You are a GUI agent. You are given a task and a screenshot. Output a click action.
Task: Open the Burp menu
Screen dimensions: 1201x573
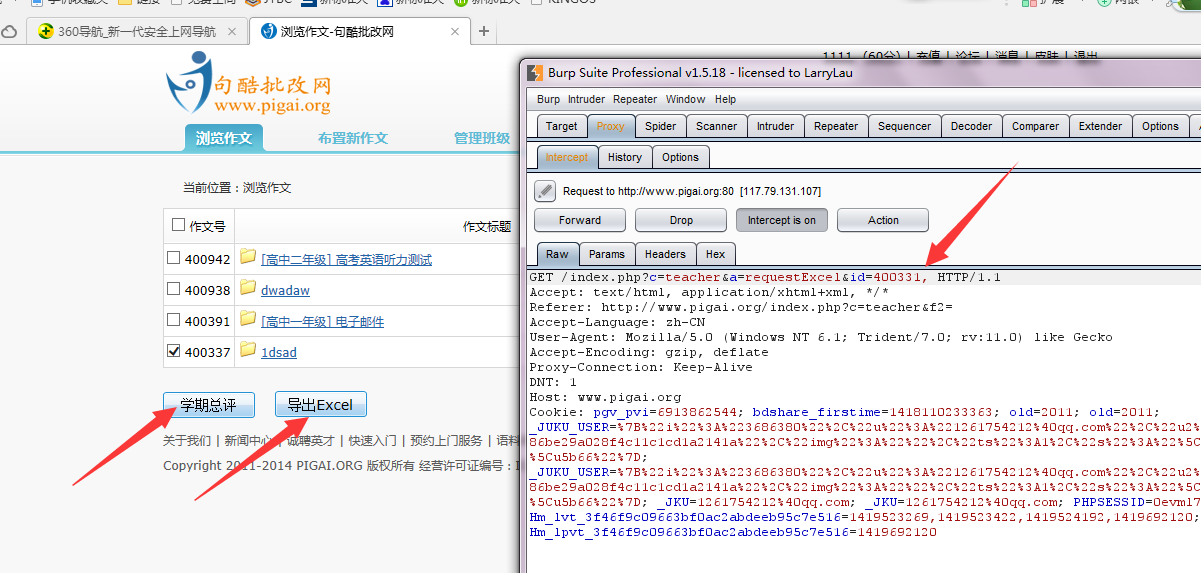[x=548, y=99]
